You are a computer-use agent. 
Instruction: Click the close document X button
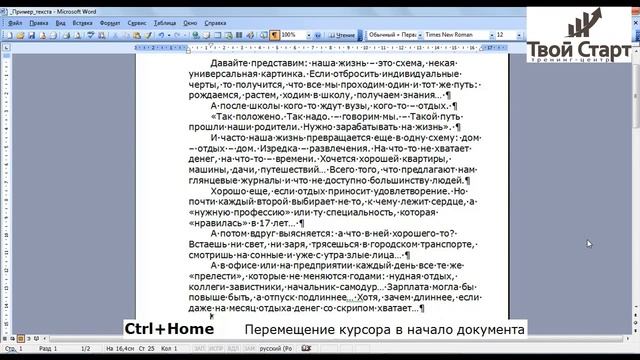(x=636, y=23)
